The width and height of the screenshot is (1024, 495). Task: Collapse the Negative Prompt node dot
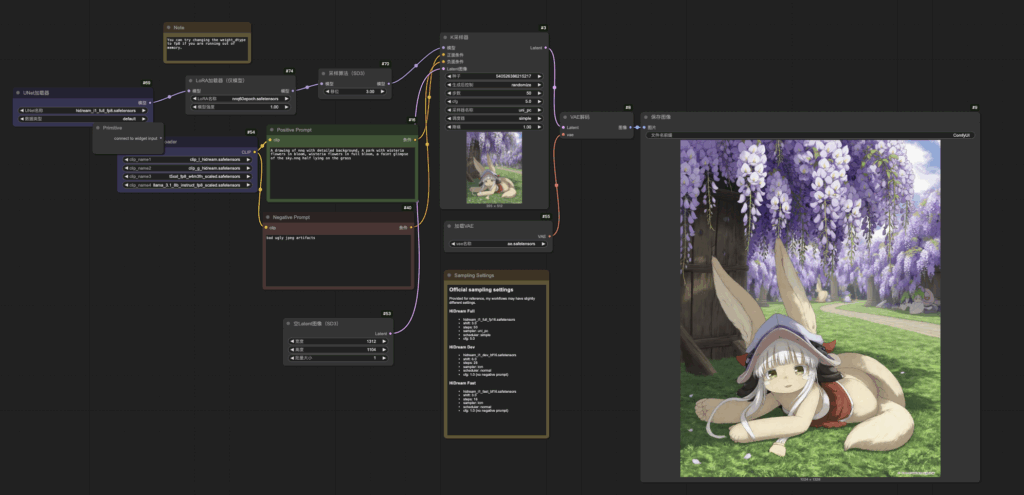click(x=268, y=217)
